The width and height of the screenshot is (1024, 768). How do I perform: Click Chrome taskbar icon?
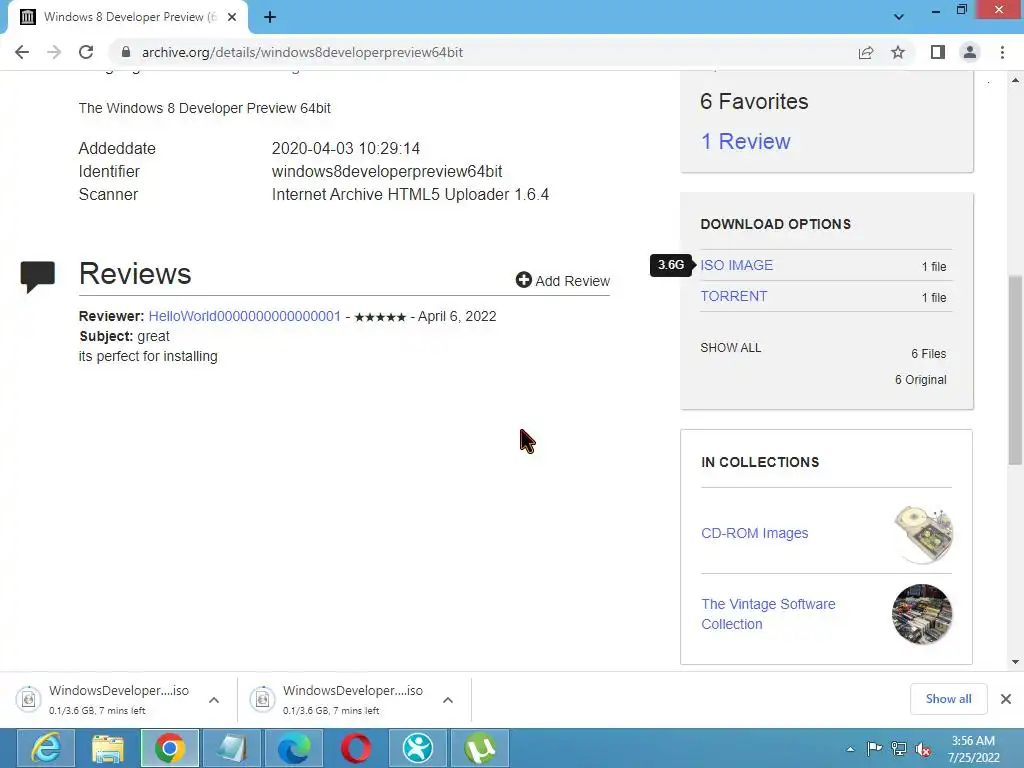click(x=170, y=748)
